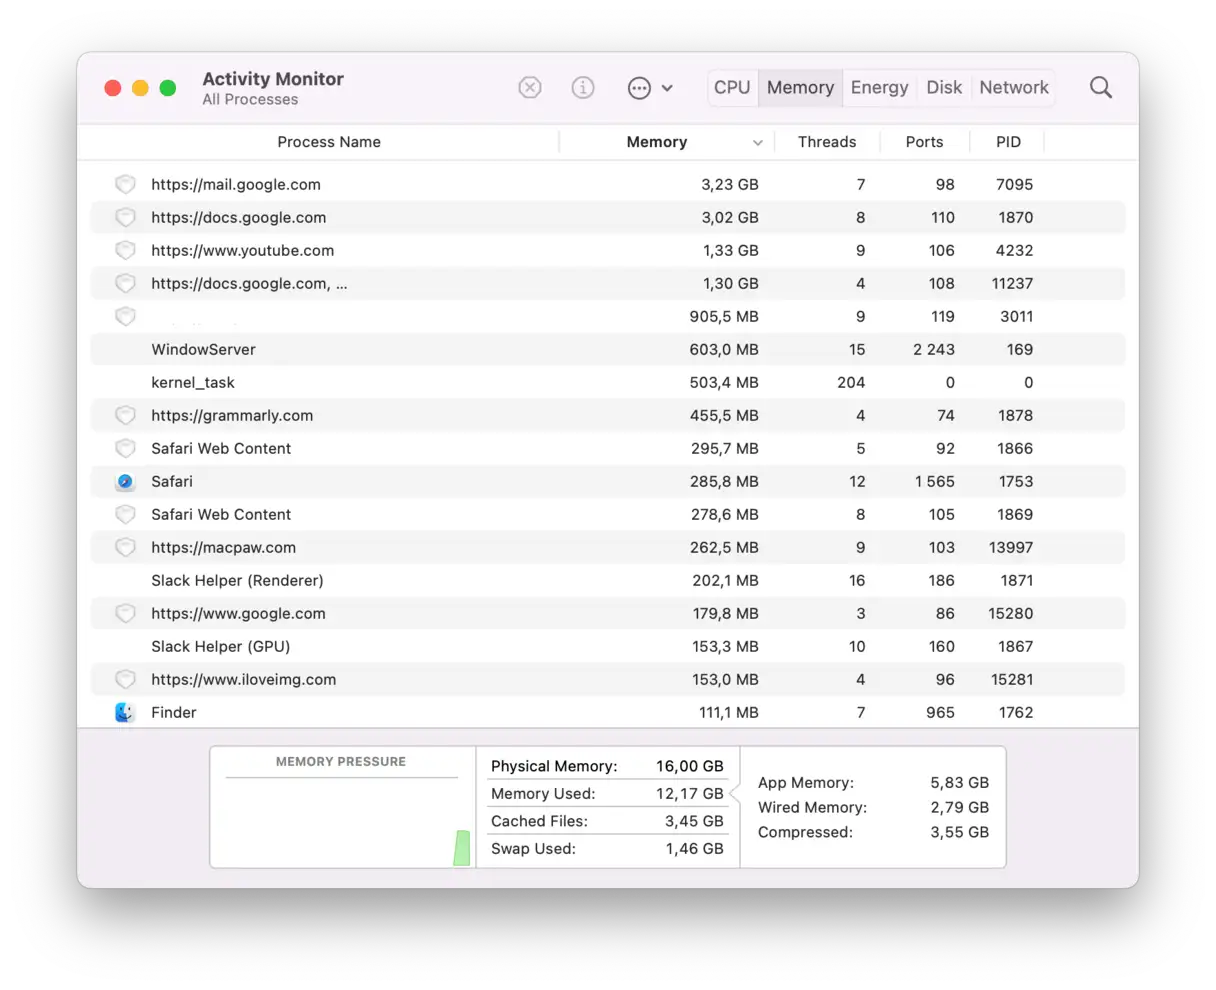Click the green memory pressure graph
Image resolution: width=1216 pixels, height=990 pixels.
461,847
